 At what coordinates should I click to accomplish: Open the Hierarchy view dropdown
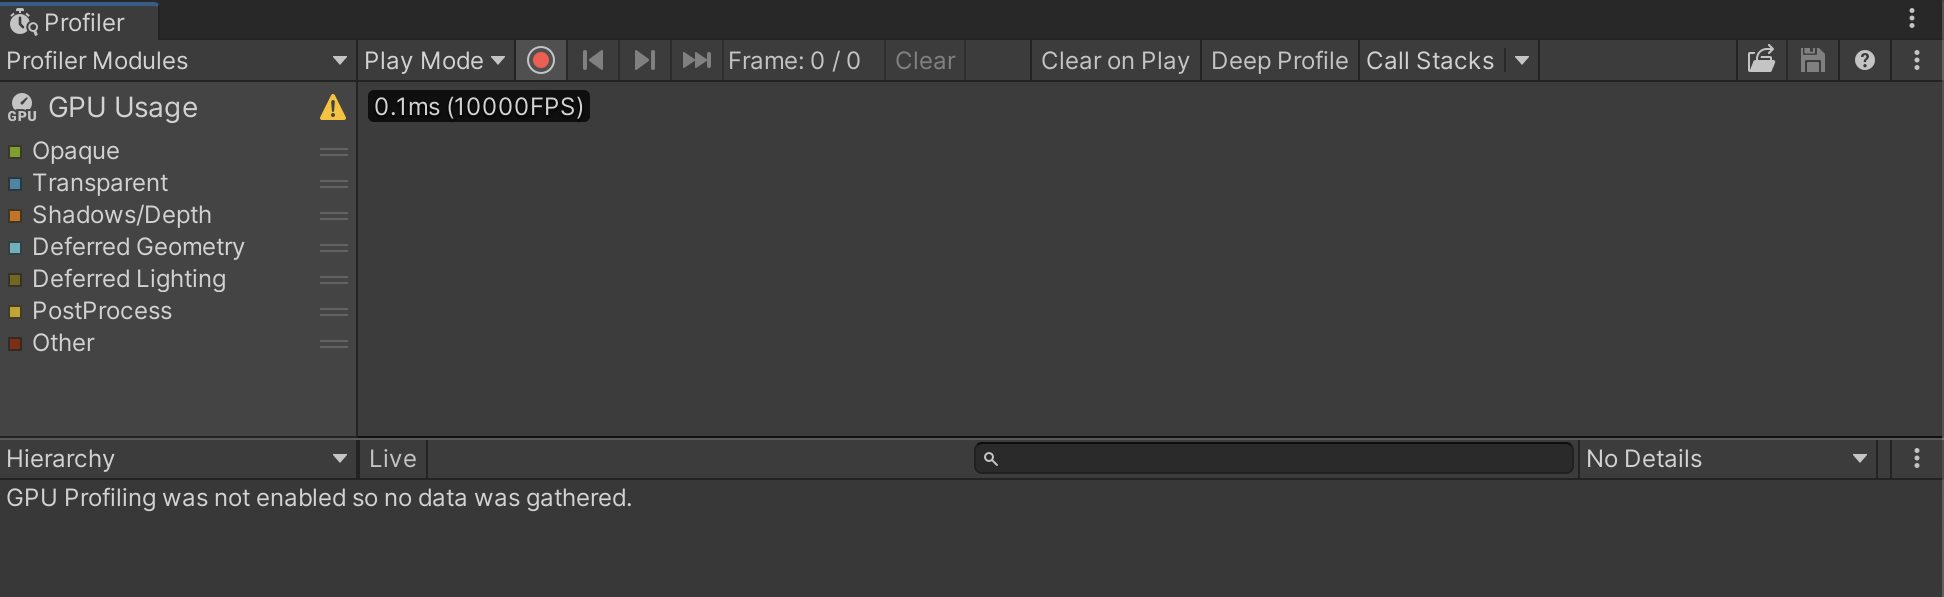click(176, 459)
